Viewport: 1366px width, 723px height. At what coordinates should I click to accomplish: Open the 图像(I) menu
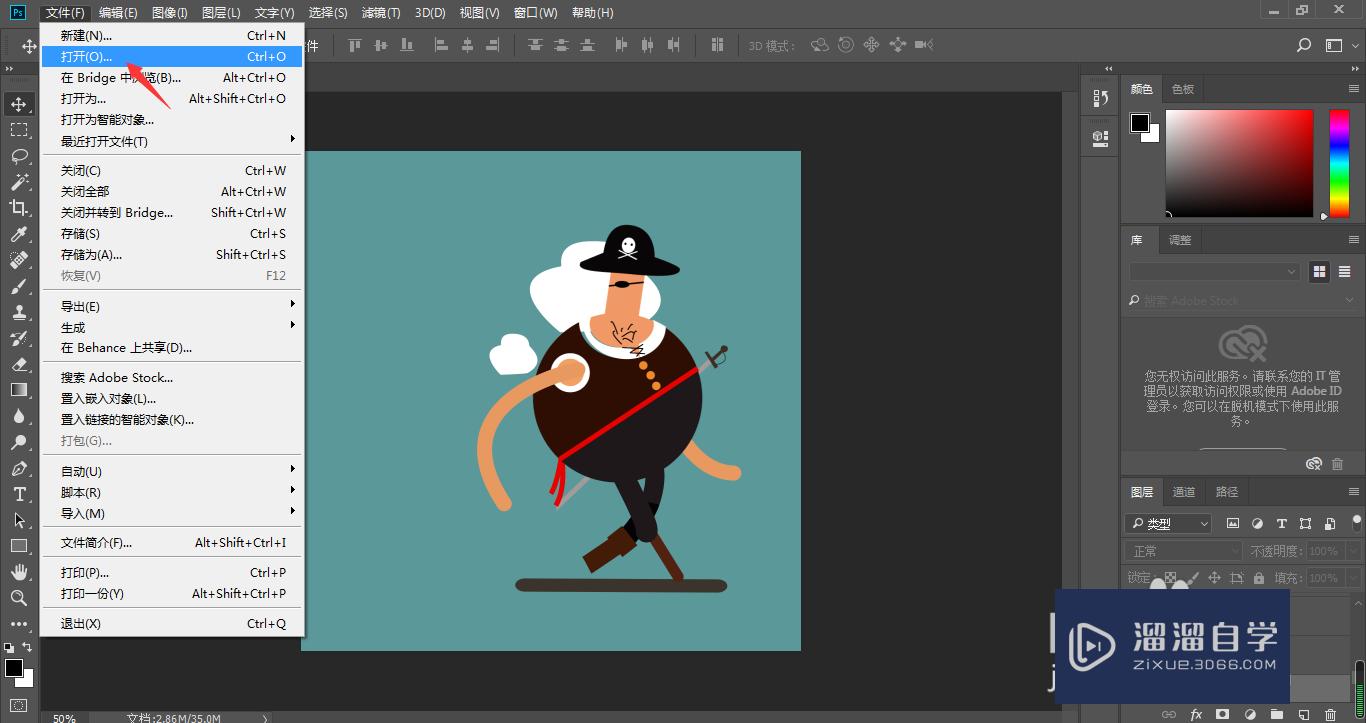pyautogui.click(x=170, y=13)
